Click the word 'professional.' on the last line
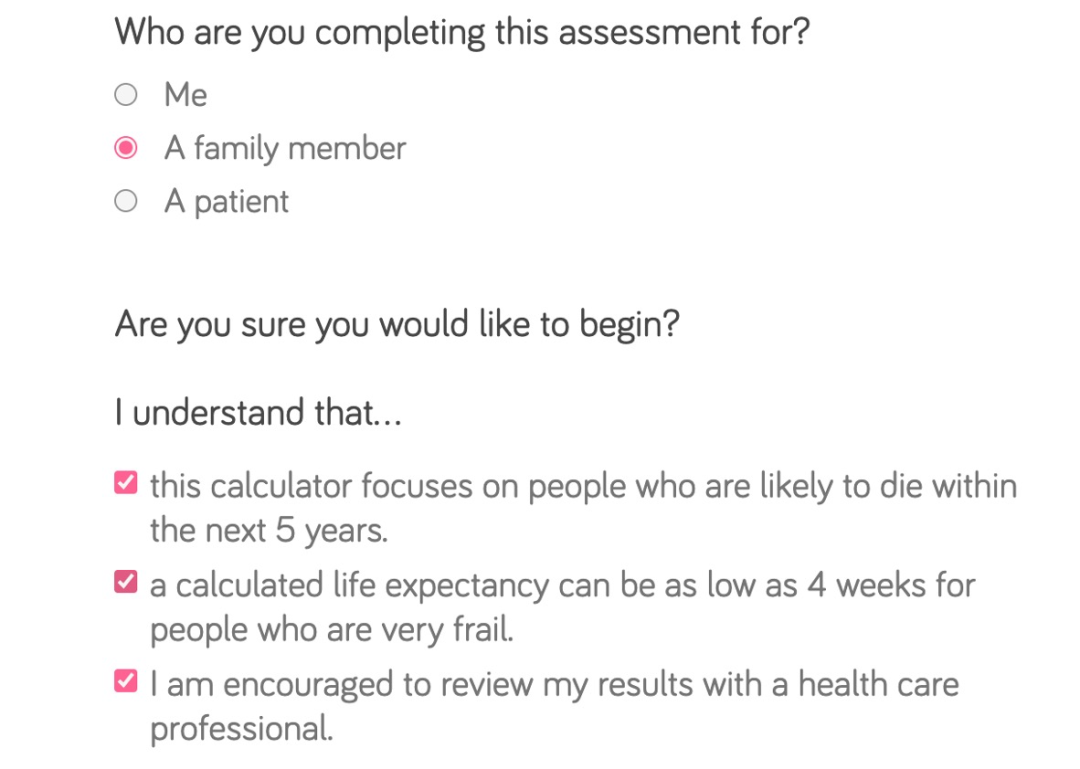 [241, 729]
